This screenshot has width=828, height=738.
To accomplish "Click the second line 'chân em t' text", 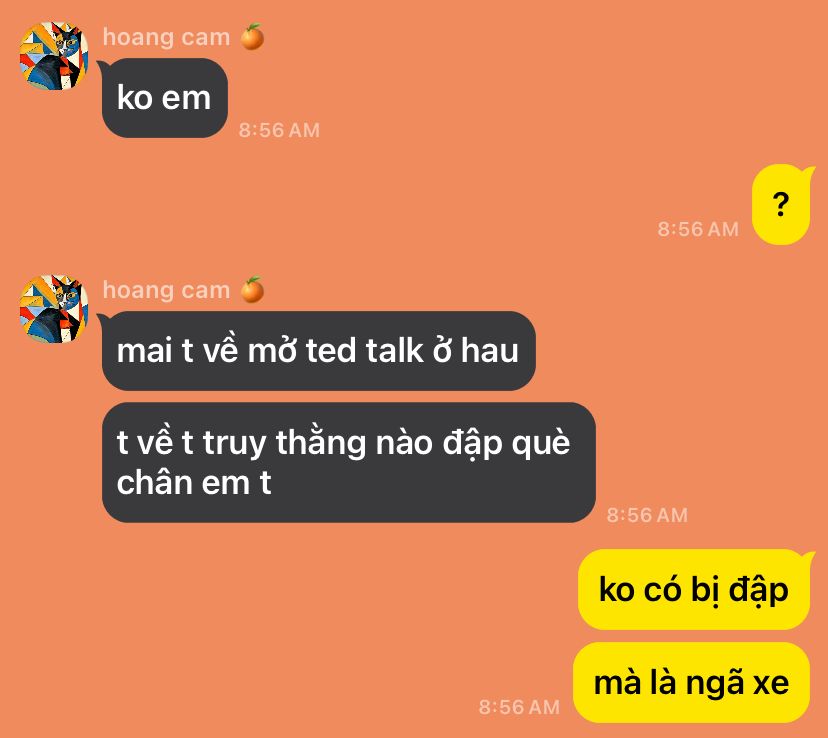I will [x=194, y=482].
